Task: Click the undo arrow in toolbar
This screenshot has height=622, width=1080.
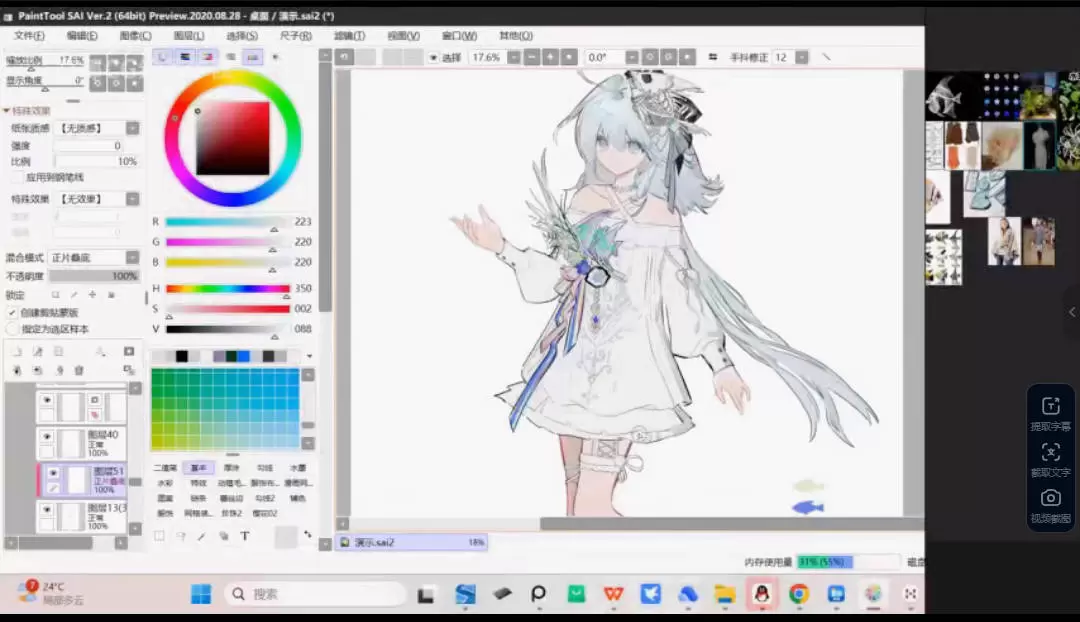Action: [345, 58]
